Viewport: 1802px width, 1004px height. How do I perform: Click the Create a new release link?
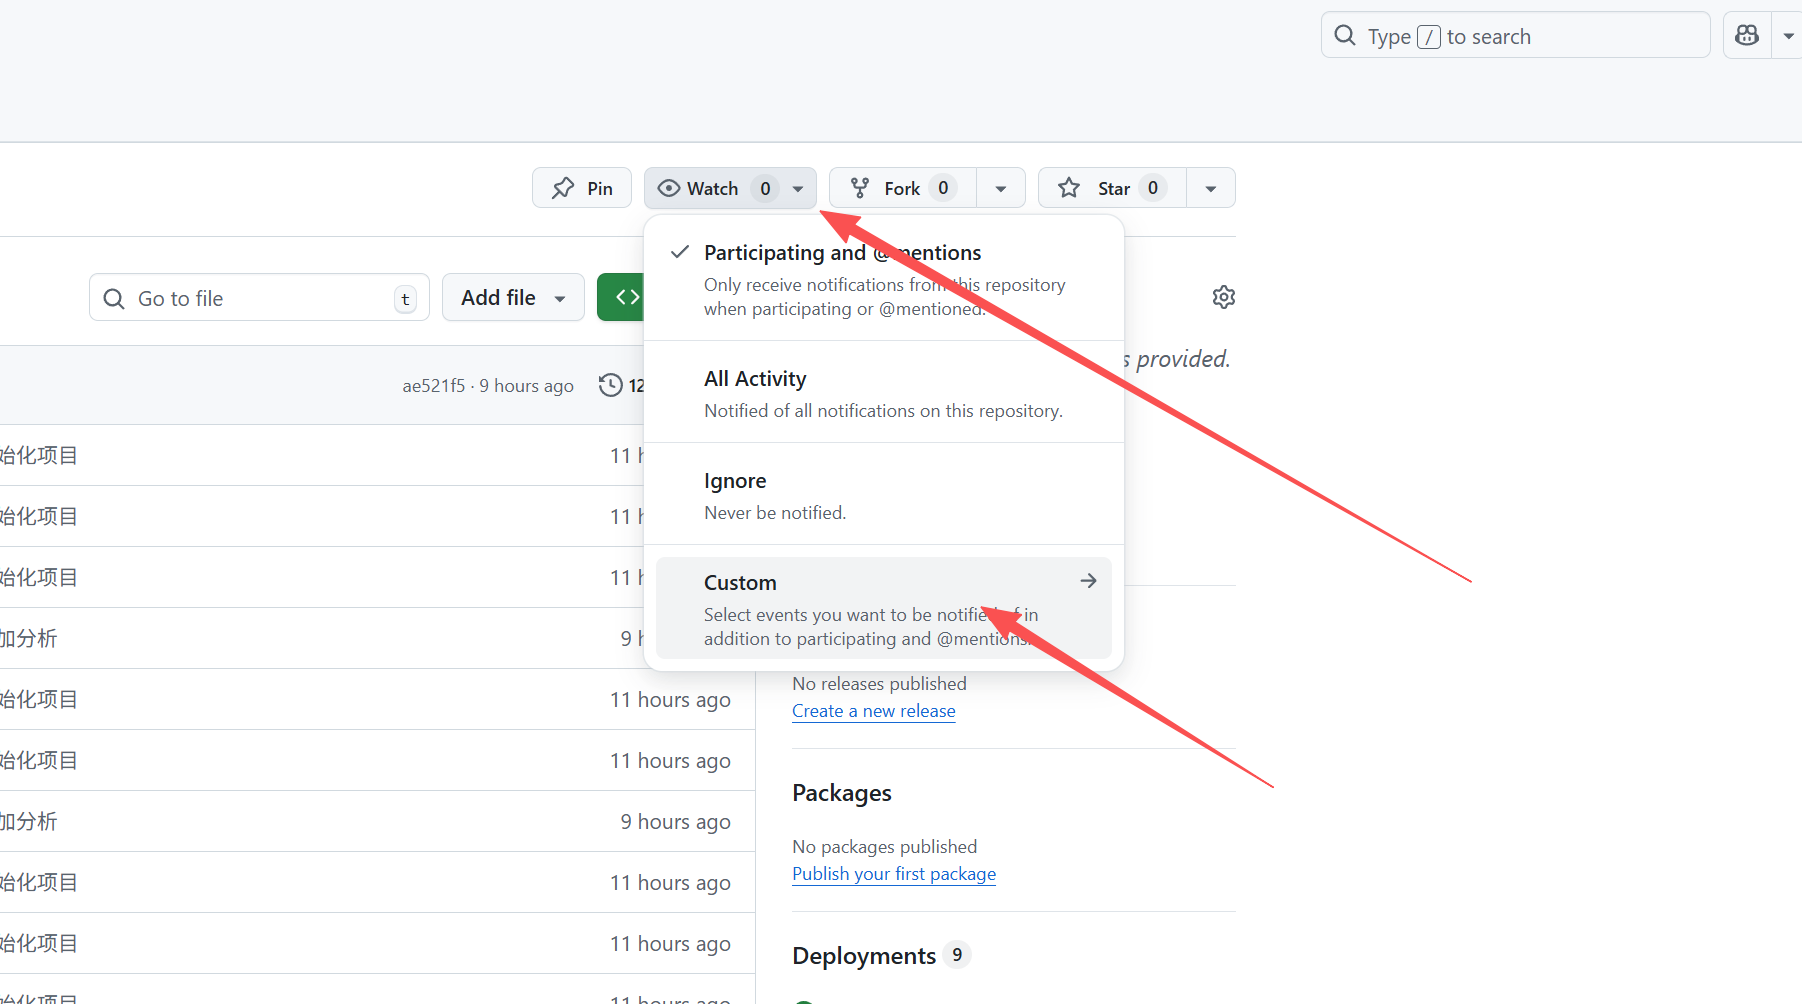click(x=873, y=711)
